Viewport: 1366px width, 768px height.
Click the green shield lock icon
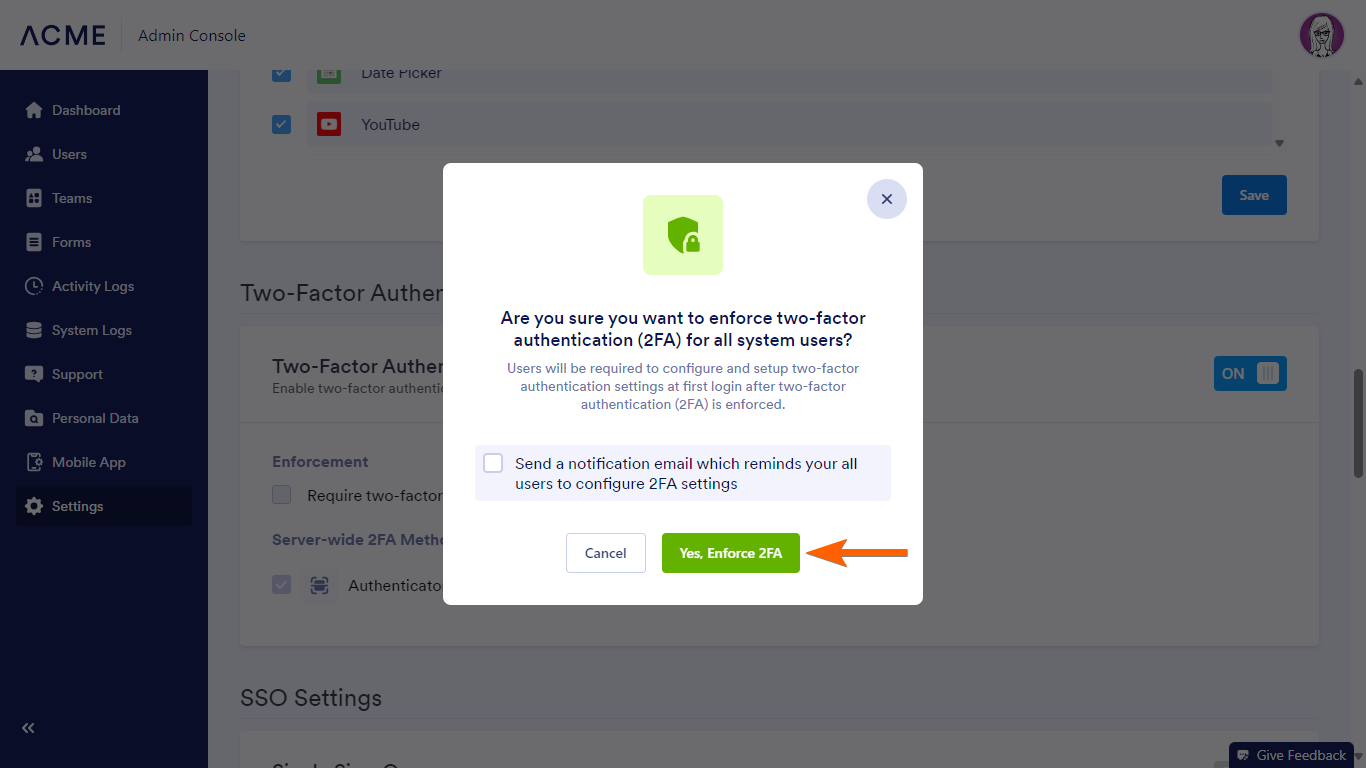pos(683,235)
